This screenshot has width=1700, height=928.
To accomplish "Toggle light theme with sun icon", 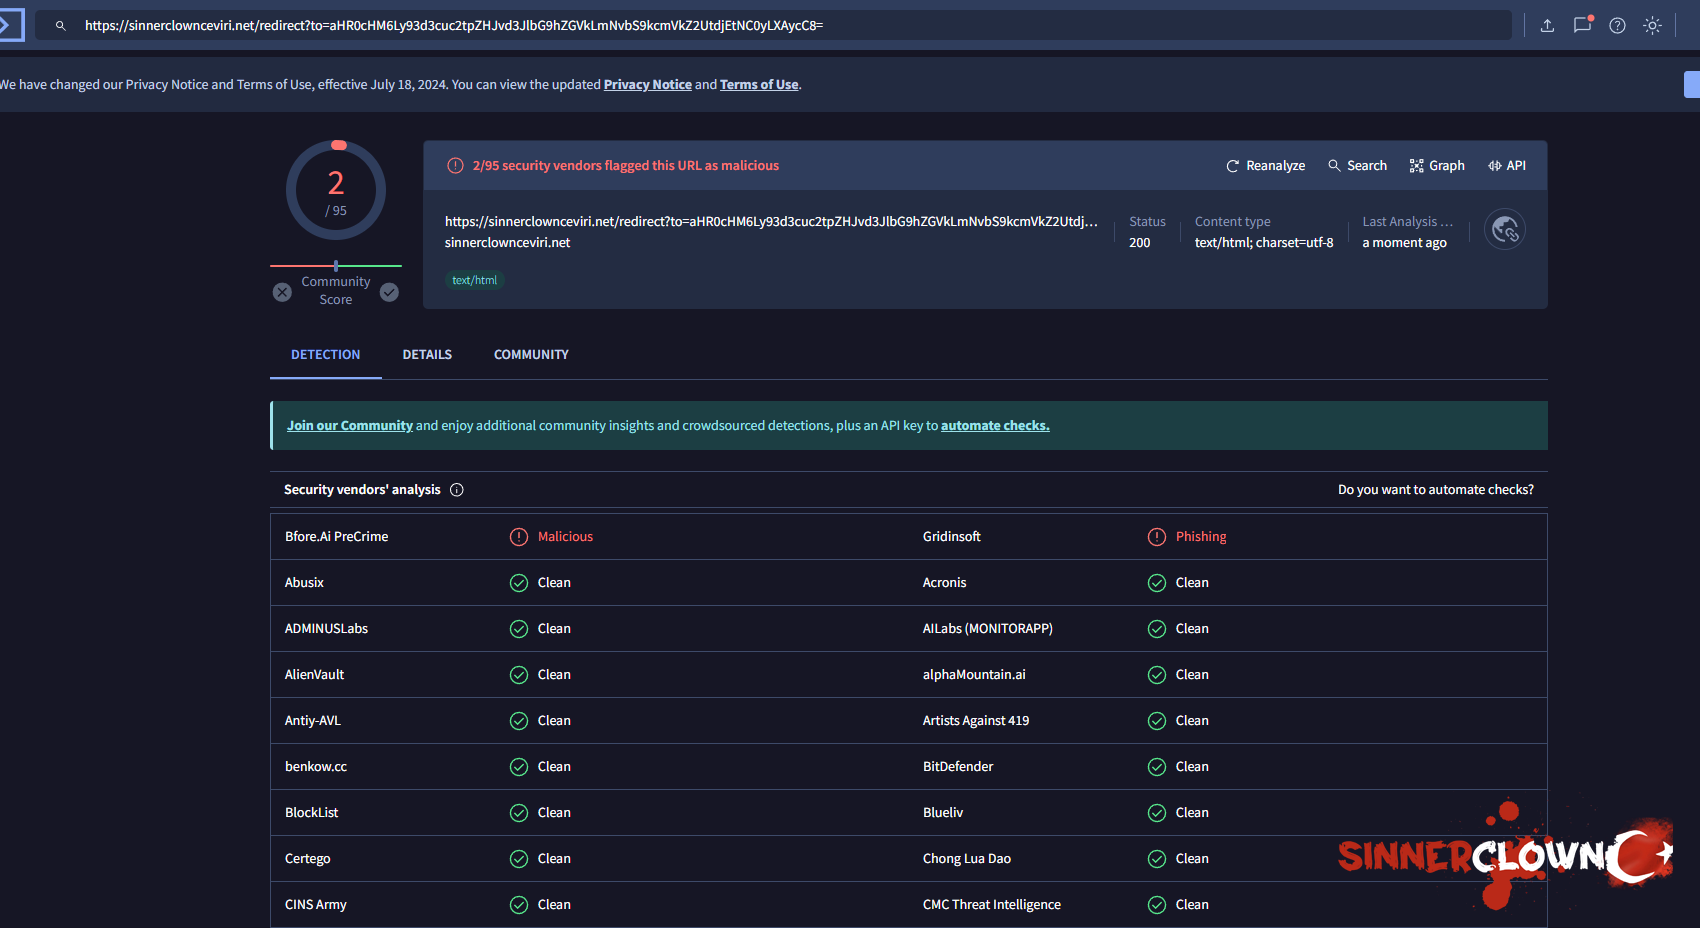I will (x=1652, y=26).
